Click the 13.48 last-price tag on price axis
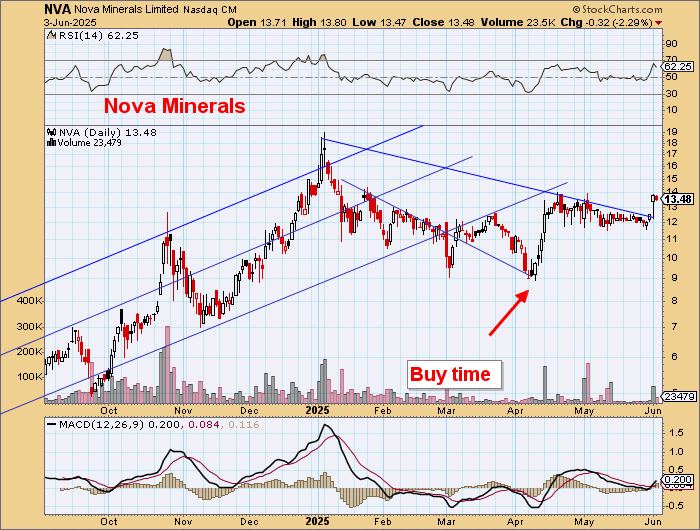This screenshot has height=530, width=700. [678, 199]
